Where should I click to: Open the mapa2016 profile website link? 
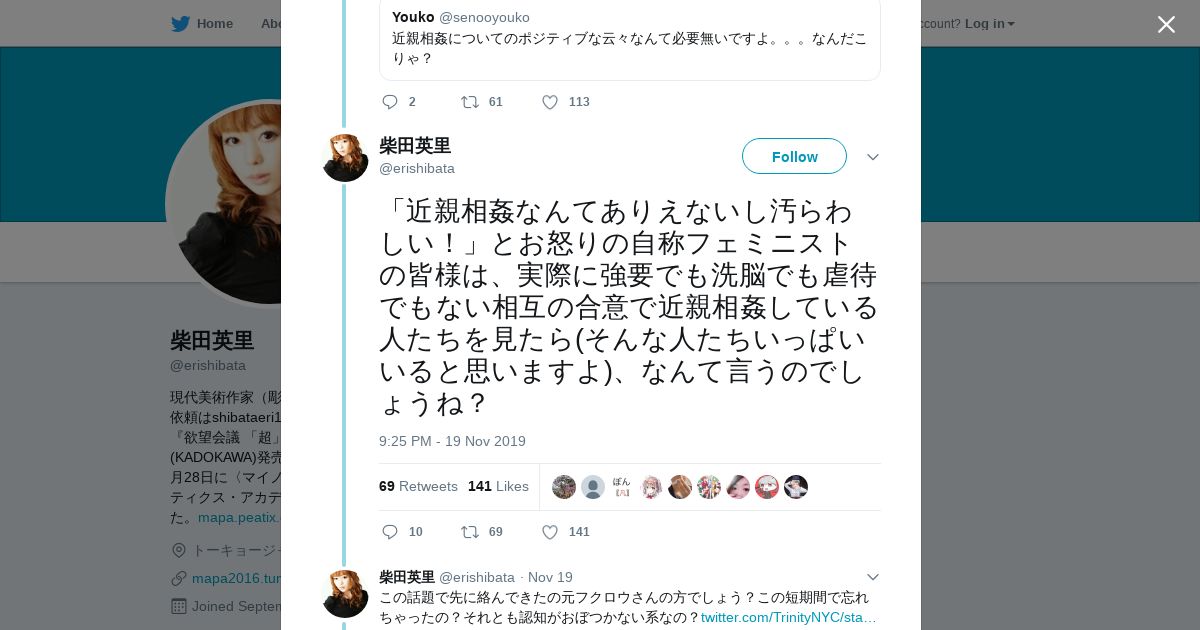click(236, 578)
